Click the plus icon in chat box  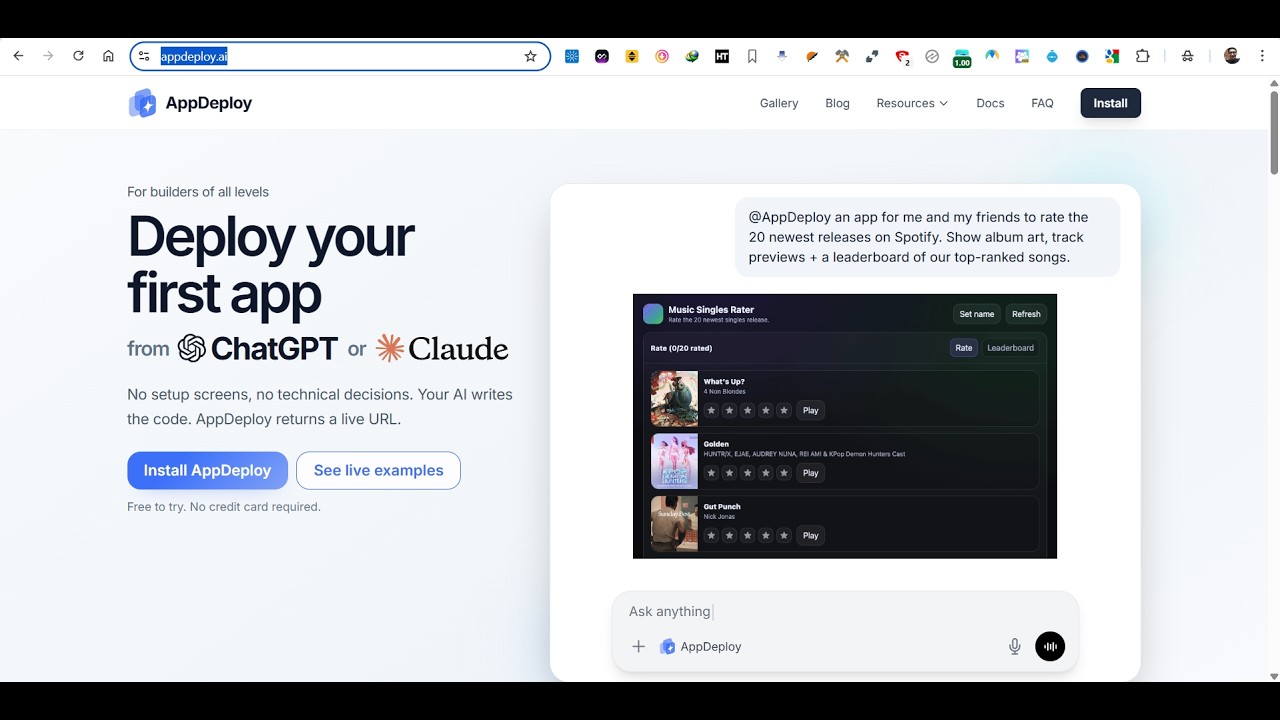(638, 646)
